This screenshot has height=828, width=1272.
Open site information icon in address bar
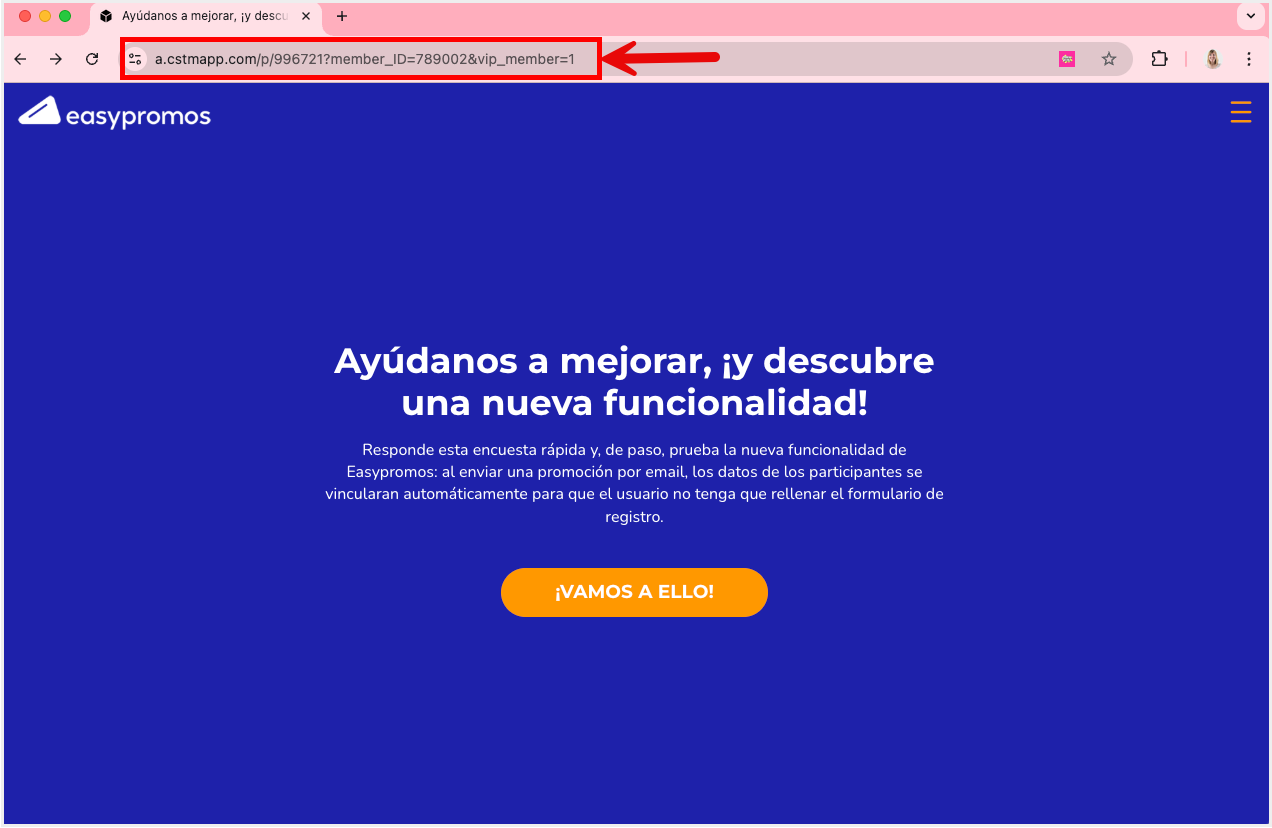[x=136, y=59]
